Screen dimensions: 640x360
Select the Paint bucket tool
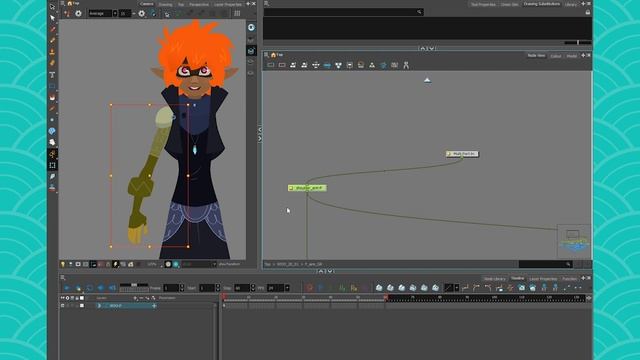click(x=52, y=98)
